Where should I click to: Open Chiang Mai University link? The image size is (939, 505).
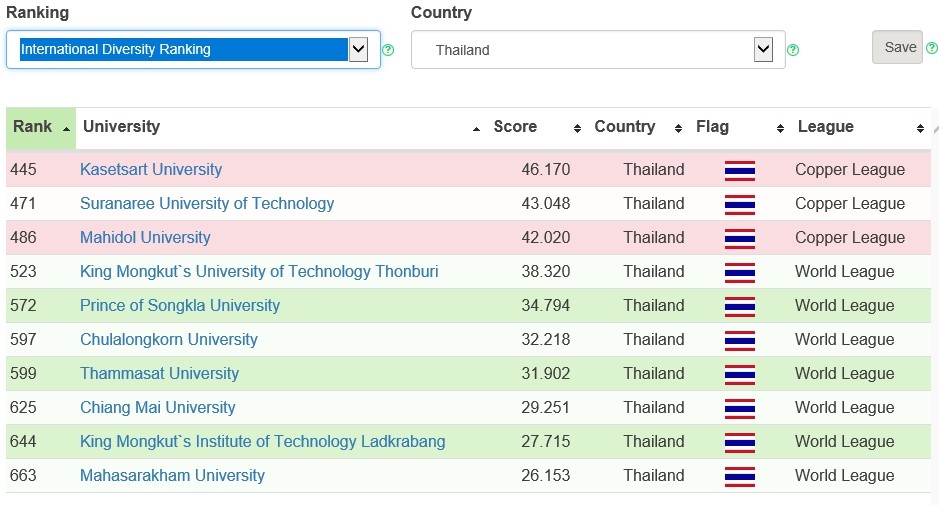[157, 408]
